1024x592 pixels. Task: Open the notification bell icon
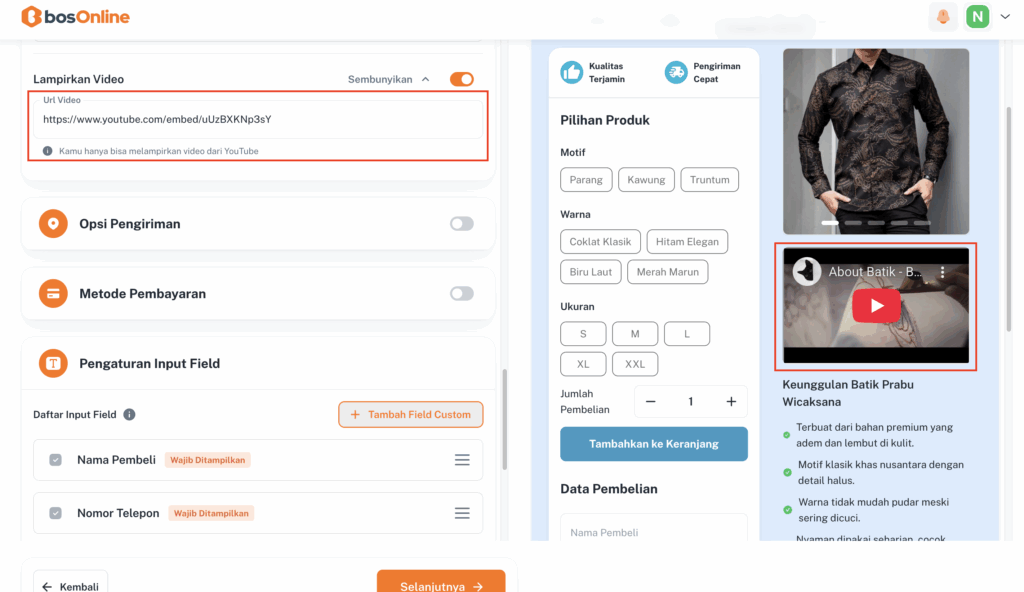(942, 17)
